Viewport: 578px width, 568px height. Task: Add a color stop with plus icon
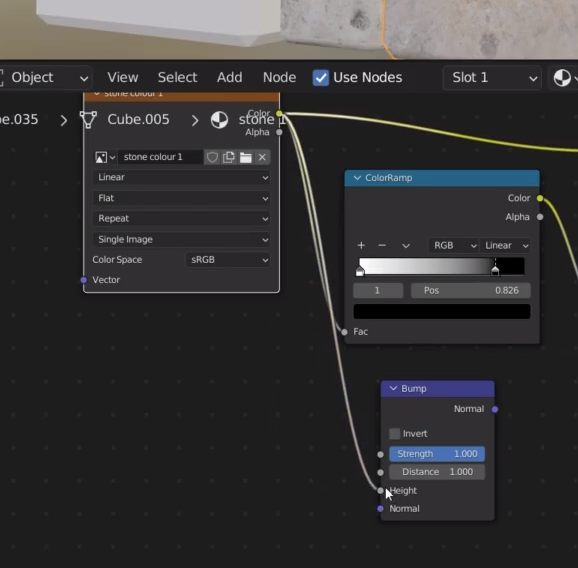(361, 245)
